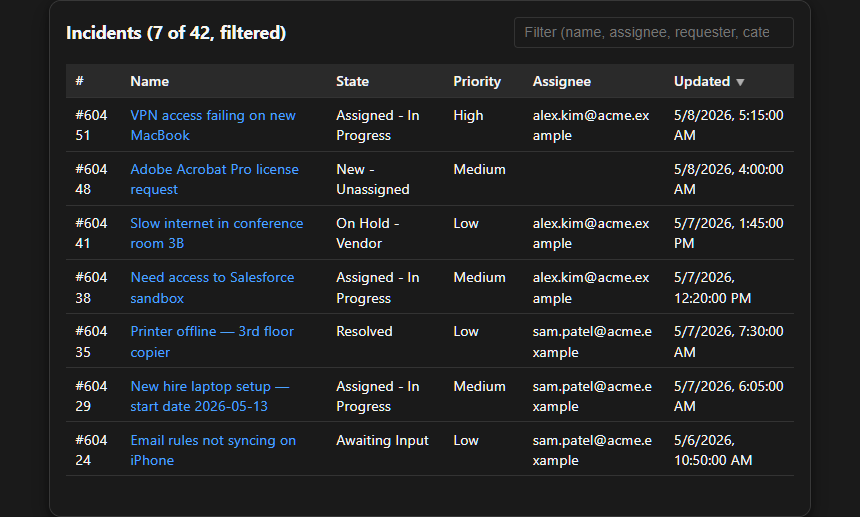Viewport: 860px width, 517px height.
Task: Click 5/8/2026, 5:15:00 AM timestamp
Action: [x=728, y=125]
